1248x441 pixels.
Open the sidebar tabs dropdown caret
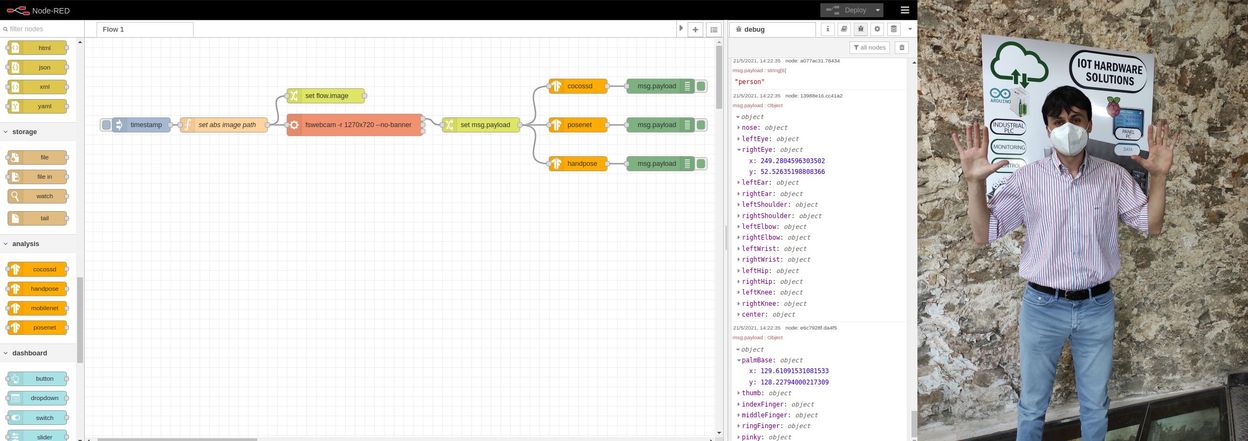910,30
